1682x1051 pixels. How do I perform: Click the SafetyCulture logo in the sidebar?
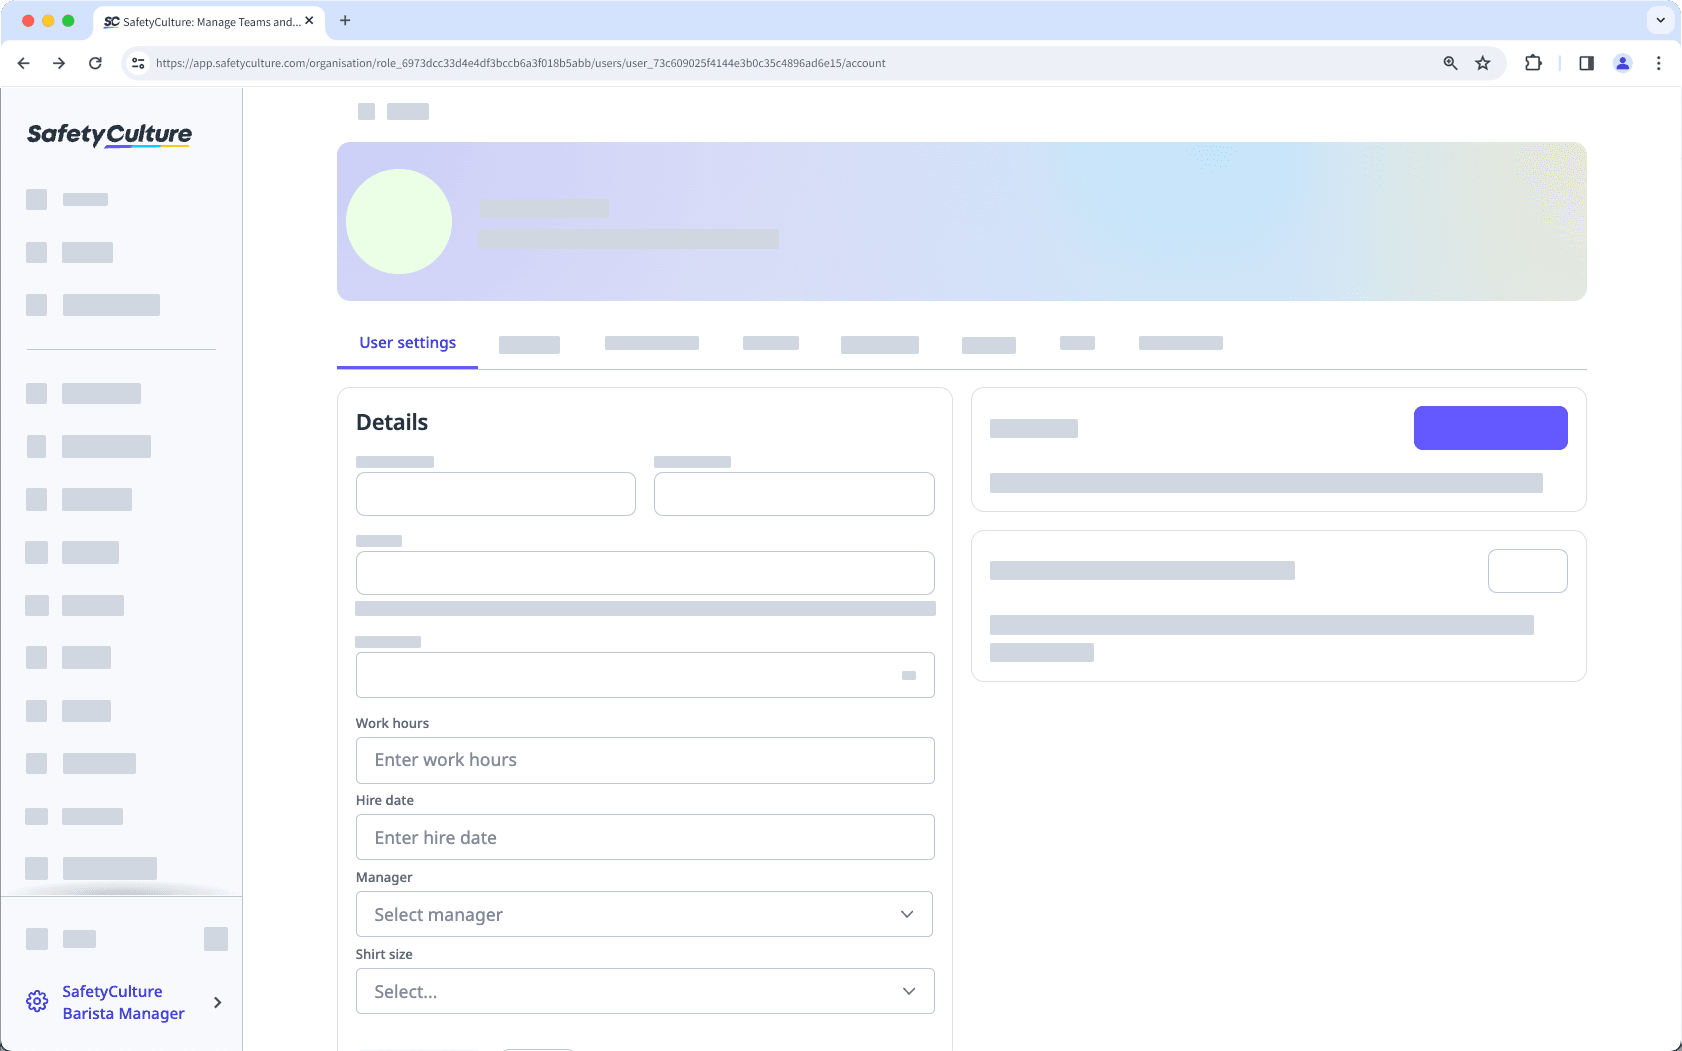click(x=108, y=135)
